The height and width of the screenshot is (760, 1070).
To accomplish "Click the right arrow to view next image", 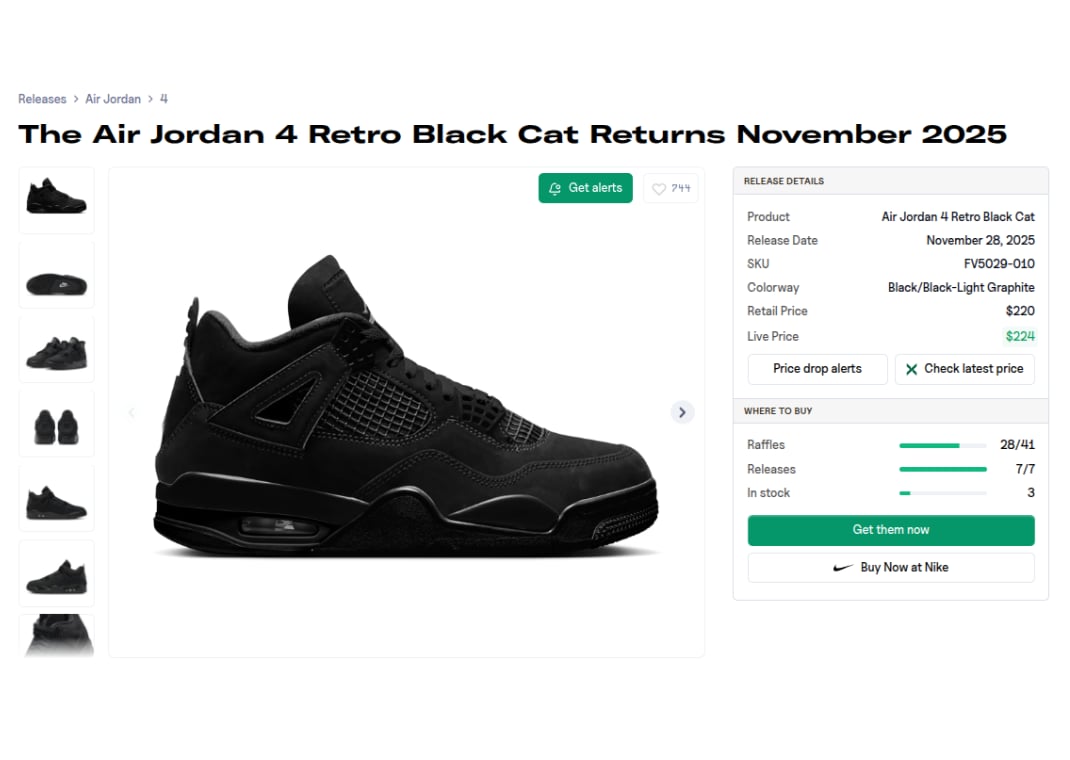I will pyautogui.click(x=682, y=412).
